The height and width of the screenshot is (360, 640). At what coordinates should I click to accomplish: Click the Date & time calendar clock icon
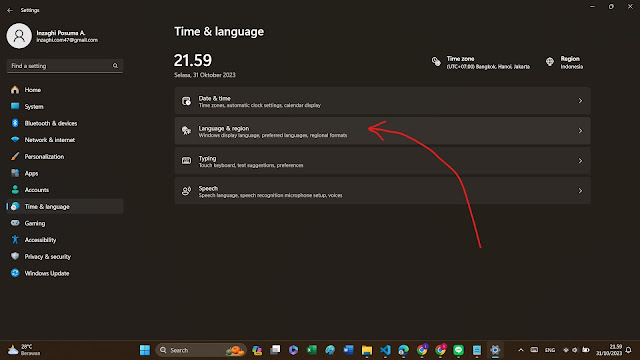click(x=187, y=101)
